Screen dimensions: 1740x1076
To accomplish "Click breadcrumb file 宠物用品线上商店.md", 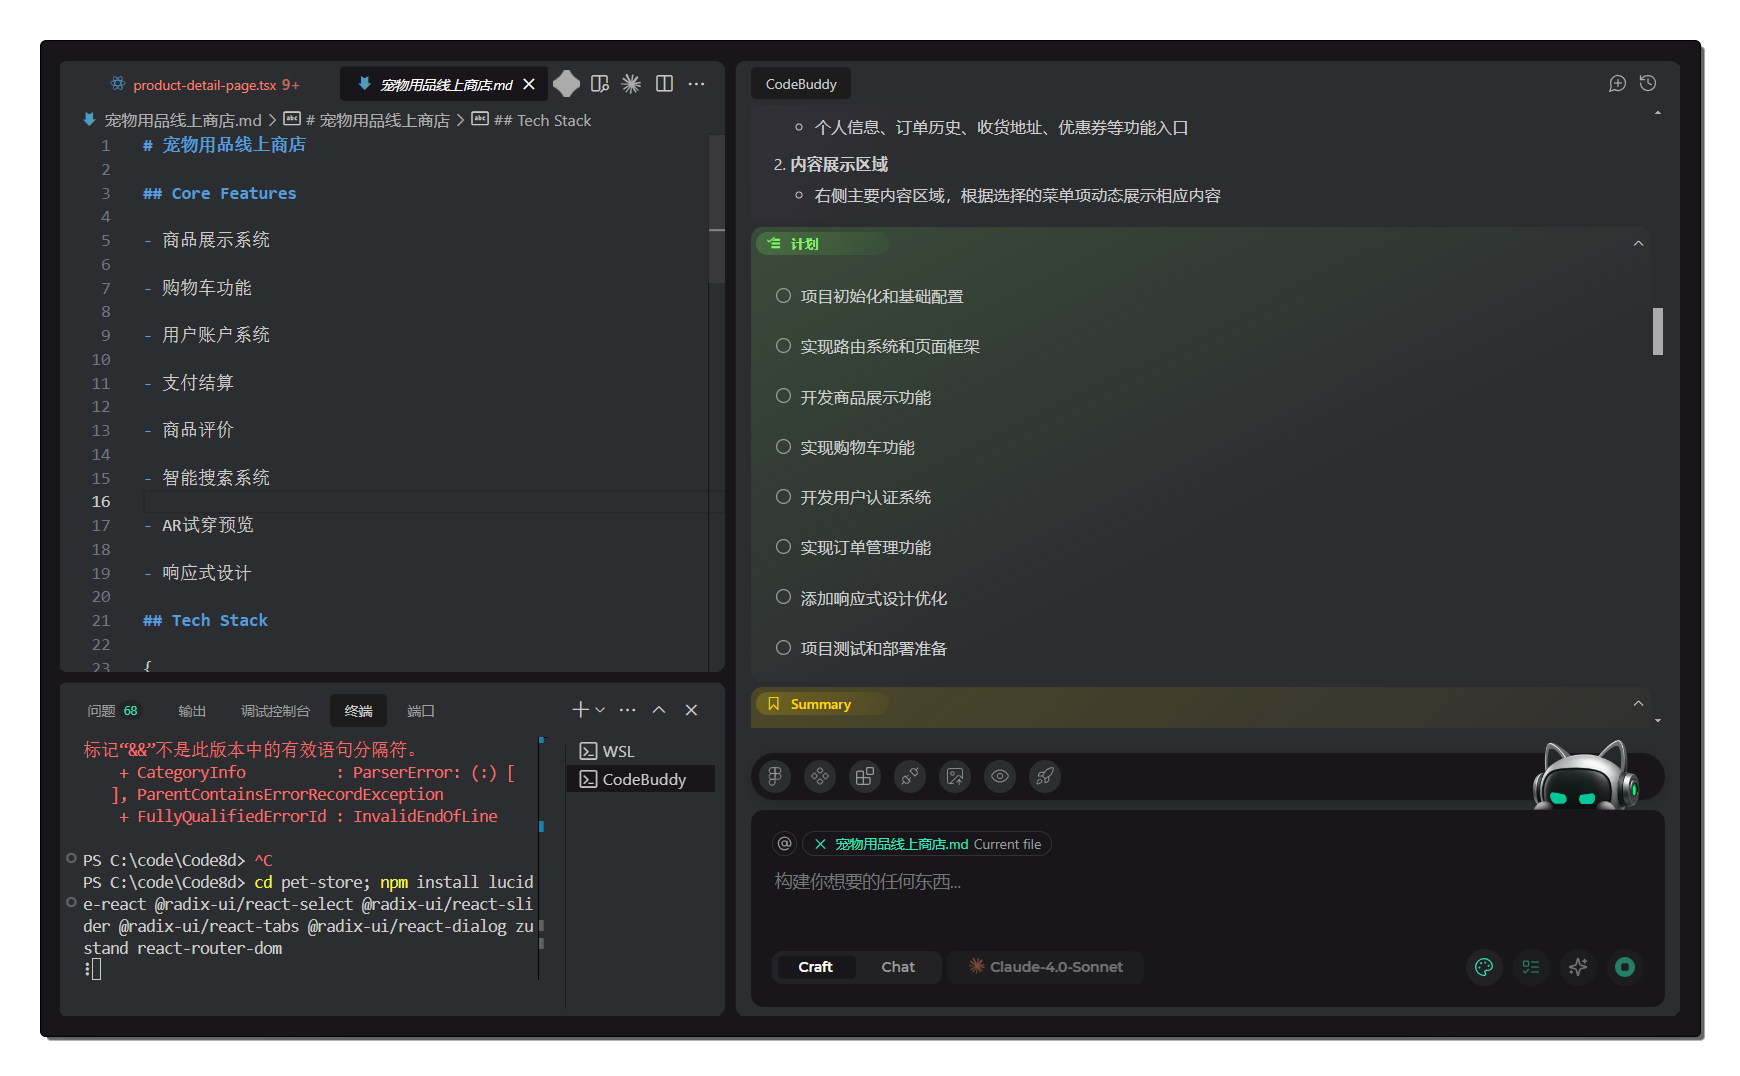I will point(183,120).
